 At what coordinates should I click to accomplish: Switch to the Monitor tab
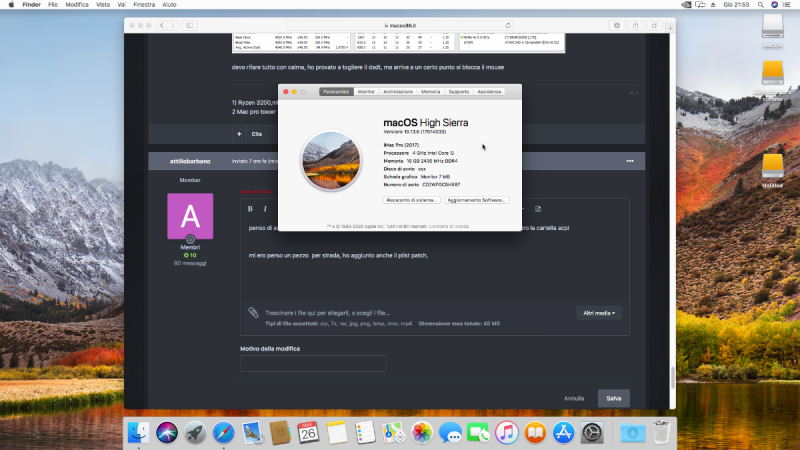click(x=366, y=92)
